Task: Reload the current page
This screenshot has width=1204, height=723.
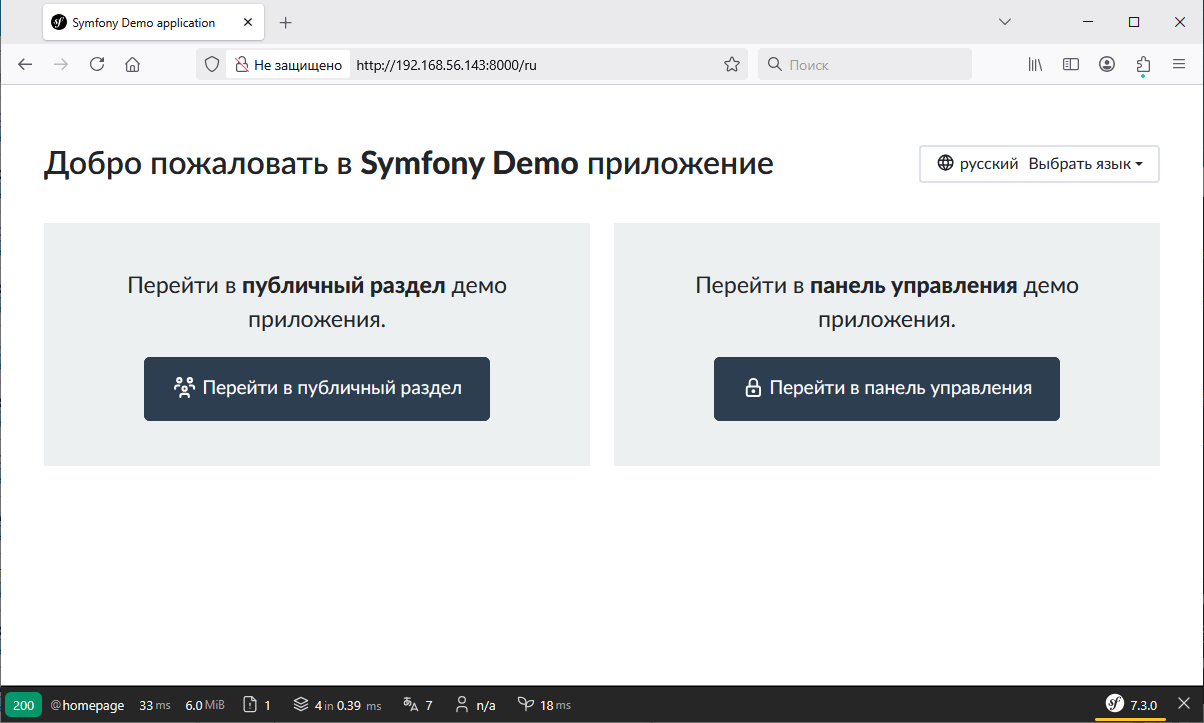Action: pos(97,65)
